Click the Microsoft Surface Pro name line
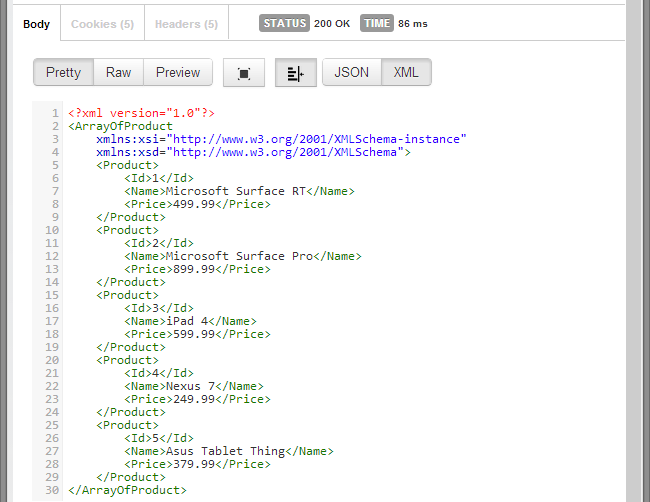Image resolution: width=650 pixels, height=502 pixels. (x=243, y=256)
